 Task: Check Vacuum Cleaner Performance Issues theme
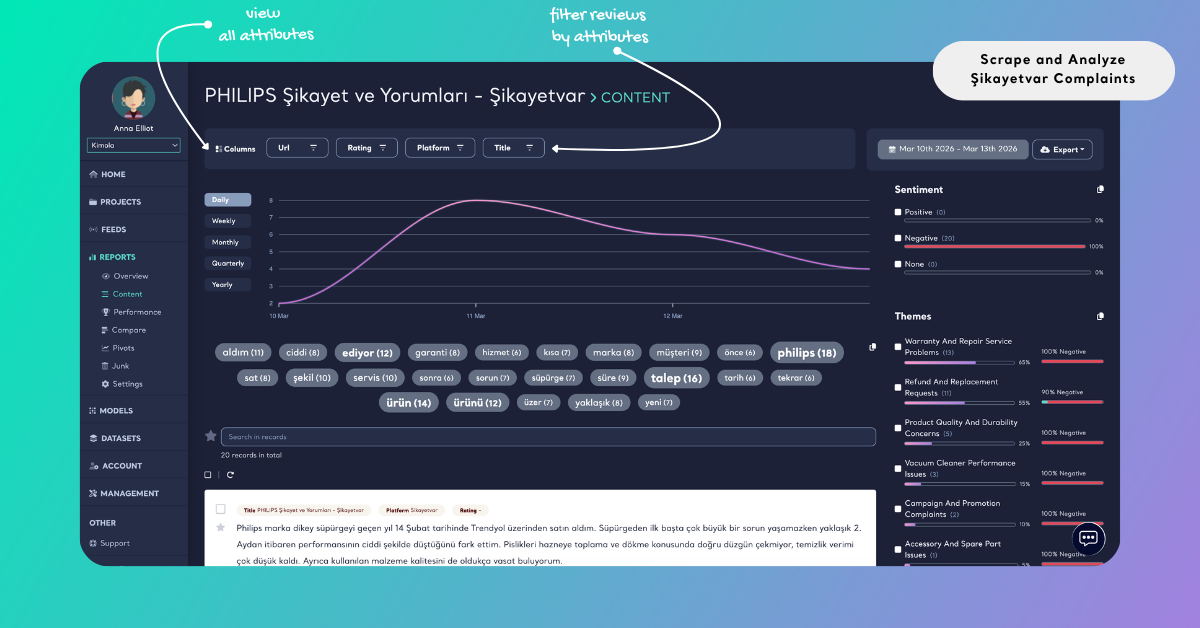(898, 468)
